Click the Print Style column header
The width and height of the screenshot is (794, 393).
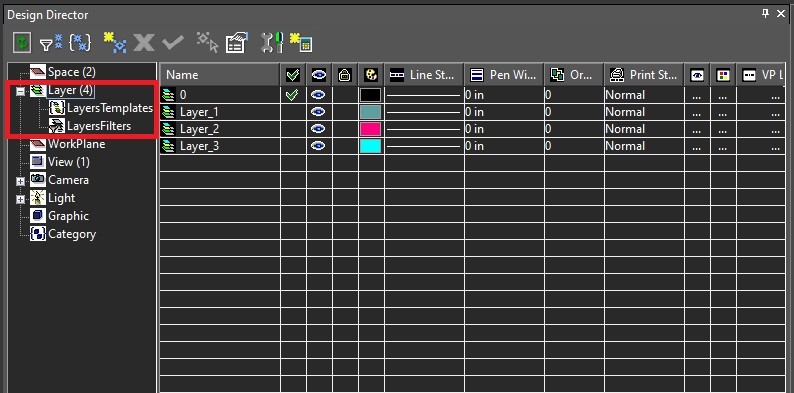pyautogui.click(x=644, y=75)
